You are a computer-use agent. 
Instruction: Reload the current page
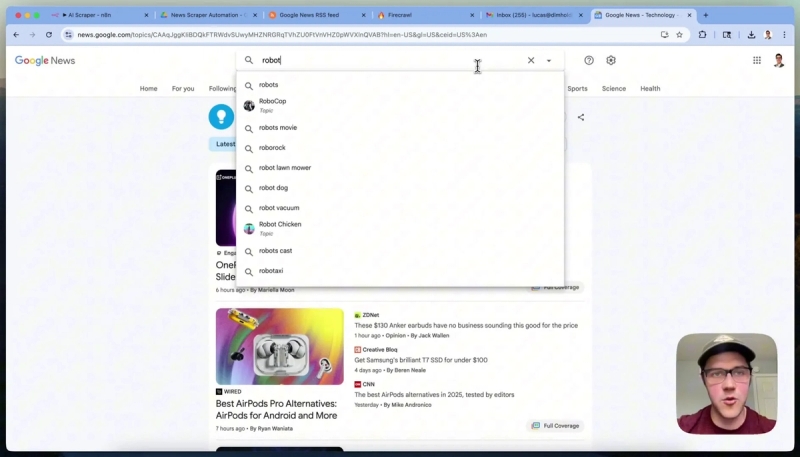tap(48, 35)
